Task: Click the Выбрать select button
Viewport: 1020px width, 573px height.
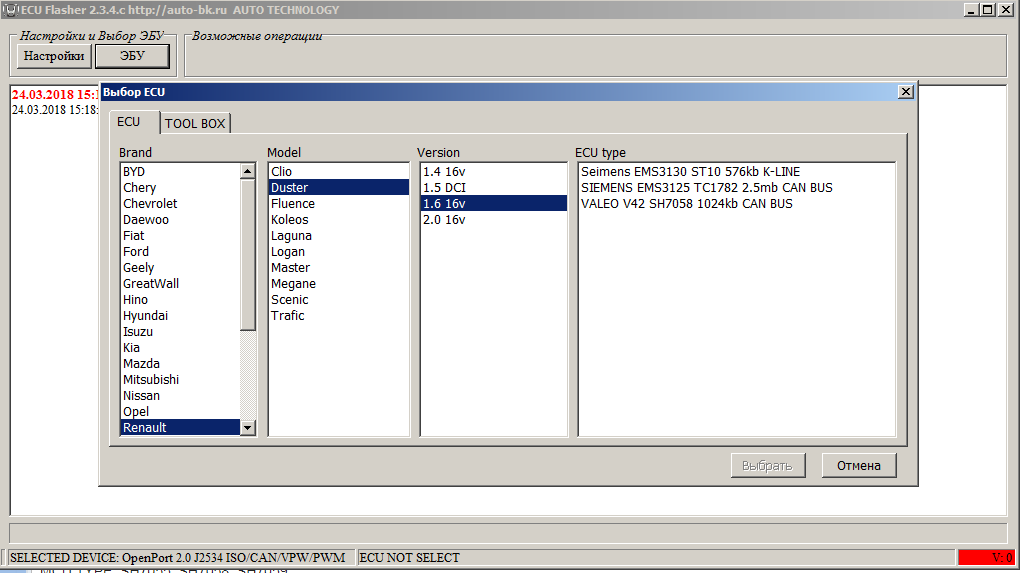Action: tap(768, 466)
